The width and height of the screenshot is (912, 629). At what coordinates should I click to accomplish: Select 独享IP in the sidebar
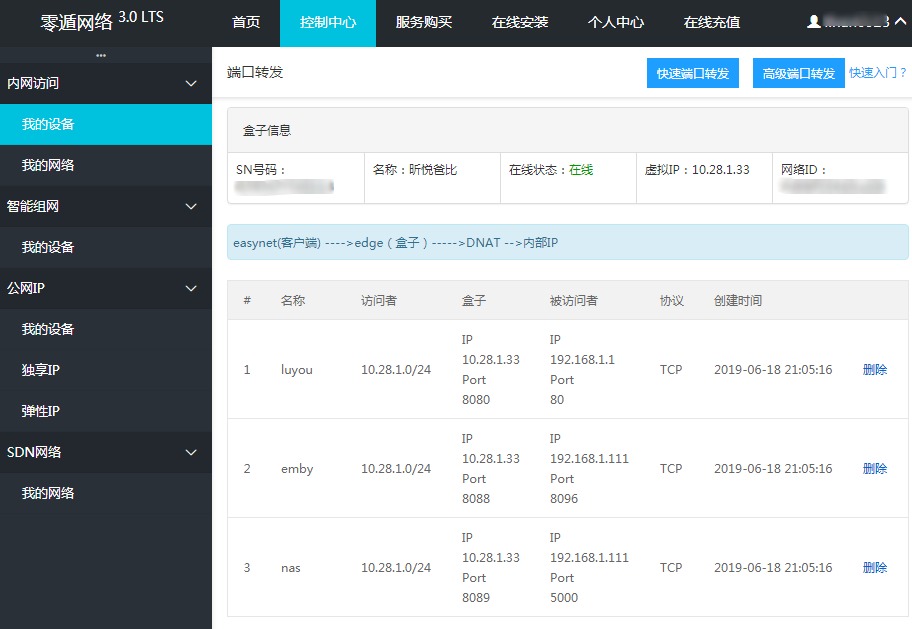click(x=106, y=370)
